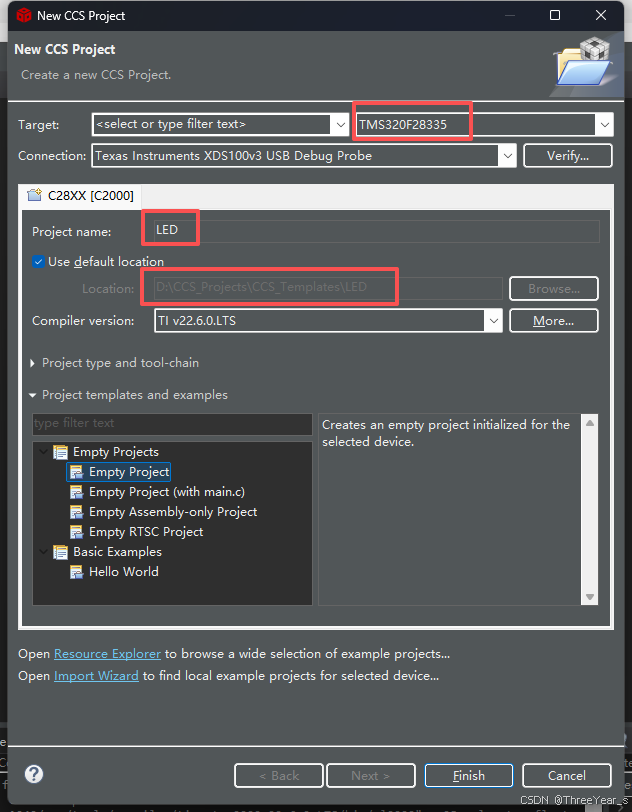The height and width of the screenshot is (812, 632).
Task: Click the templates type filter text field
Action: (172, 423)
